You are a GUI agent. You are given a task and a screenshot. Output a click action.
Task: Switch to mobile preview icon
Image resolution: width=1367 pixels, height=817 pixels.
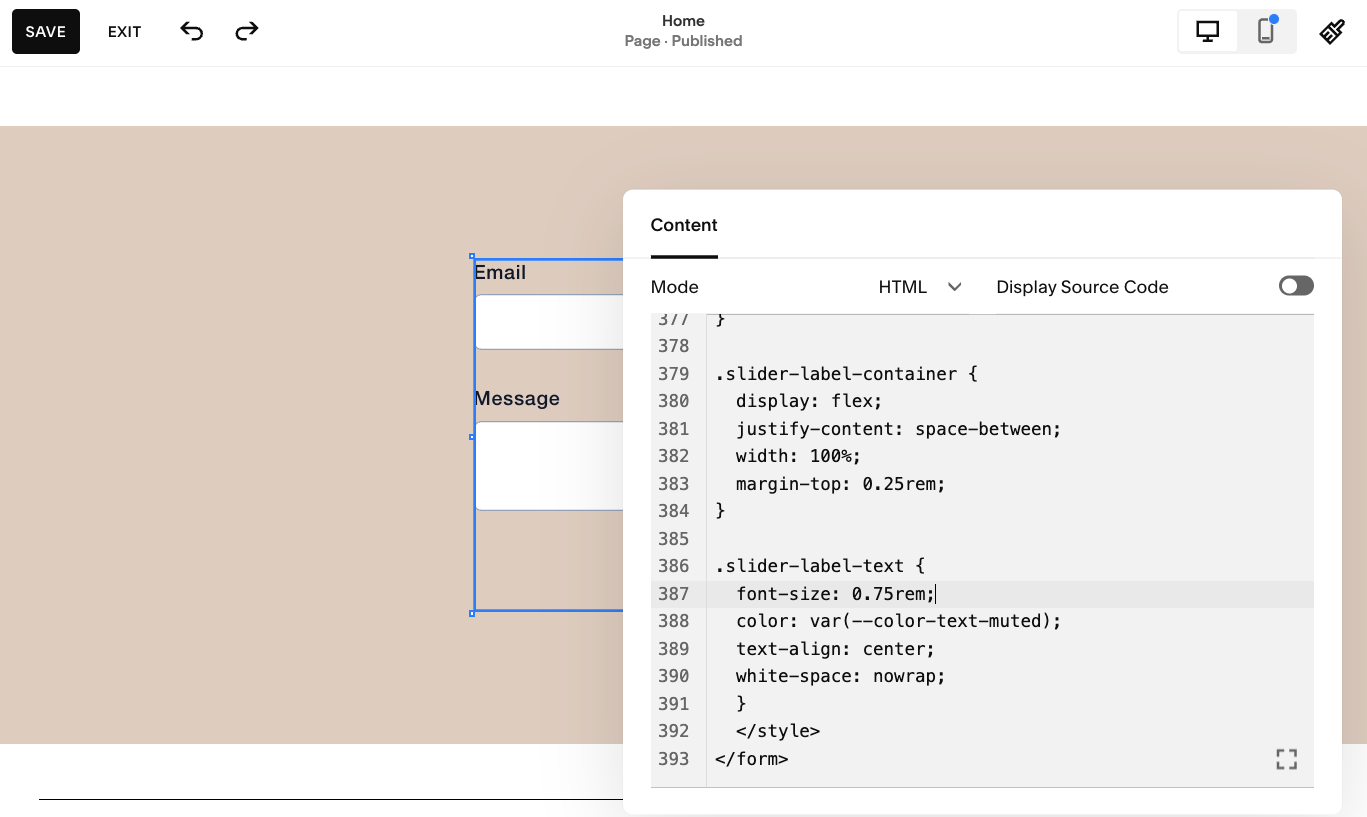(x=1265, y=31)
